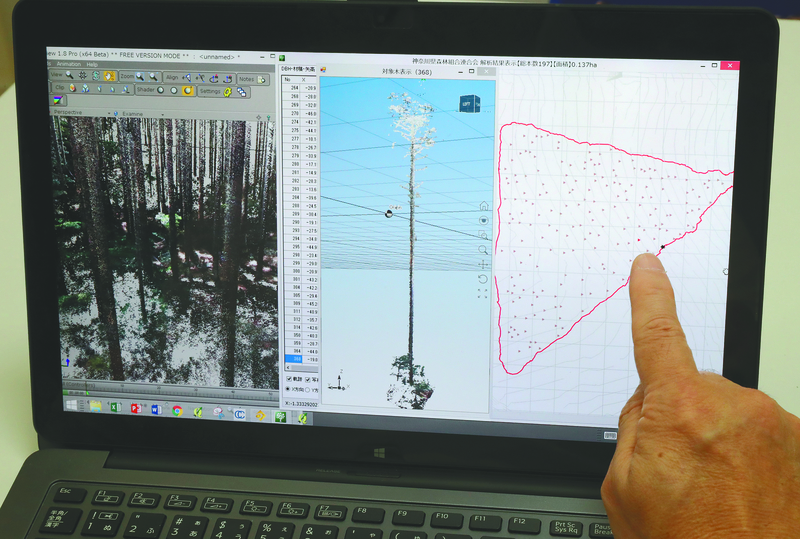Viewport: 800px width, 539px height.
Task: Click the fullscreen expand icon in the tree viewer
Action: tap(484, 294)
